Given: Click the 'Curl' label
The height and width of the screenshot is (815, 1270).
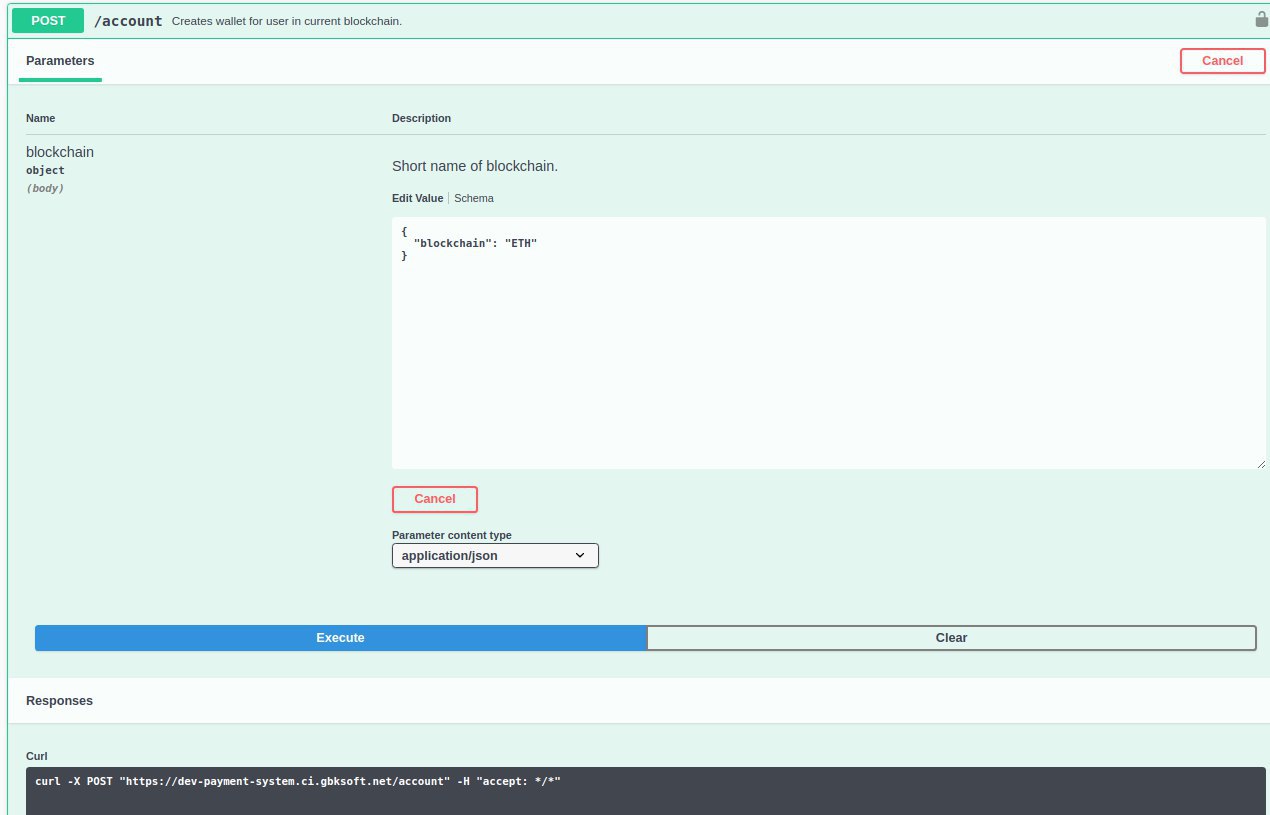Looking at the screenshot, I should coord(37,756).
